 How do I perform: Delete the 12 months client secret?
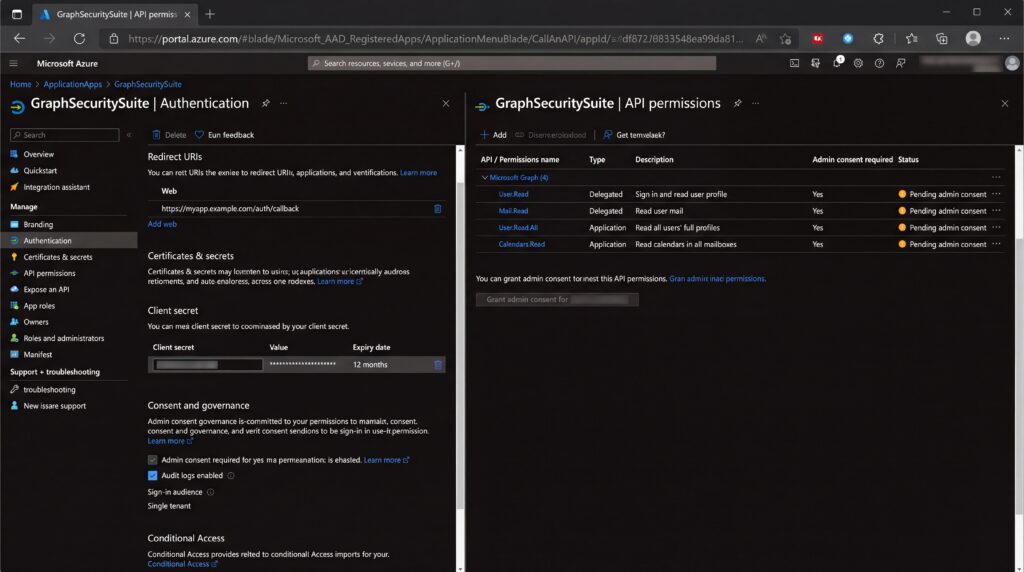438,364
